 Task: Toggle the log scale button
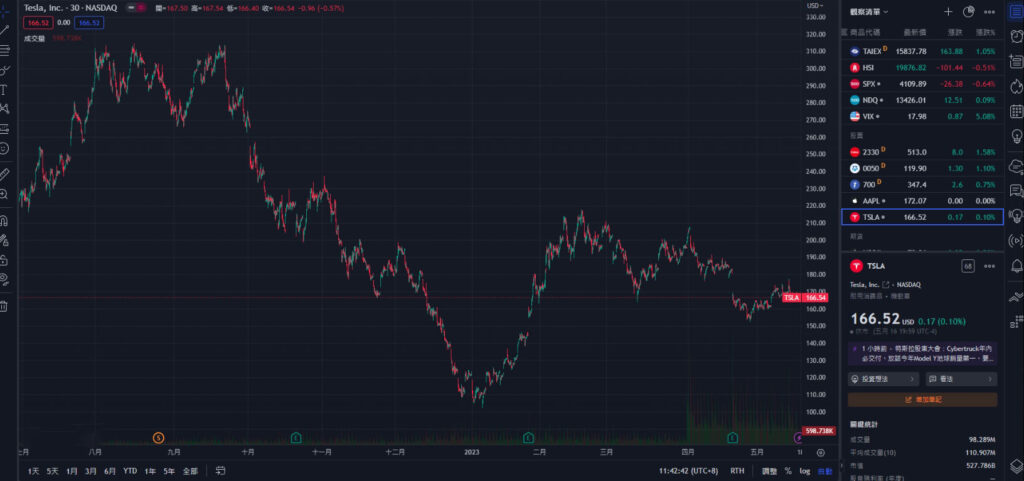[805, 471]
